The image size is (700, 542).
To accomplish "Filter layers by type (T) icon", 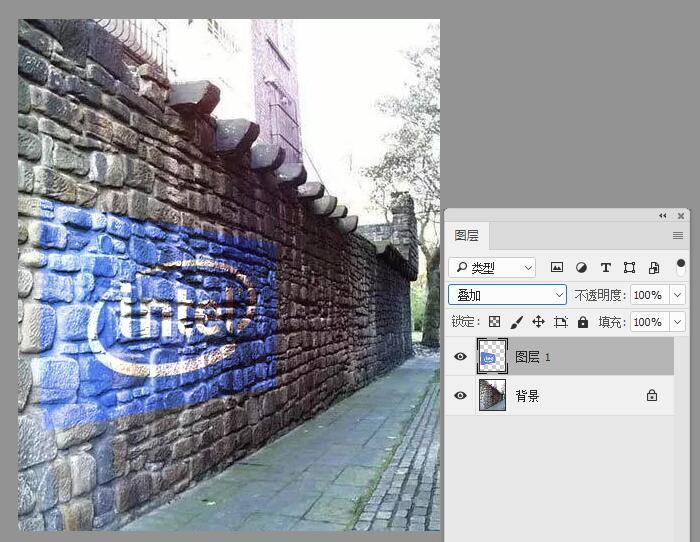I will click(605, 267).
